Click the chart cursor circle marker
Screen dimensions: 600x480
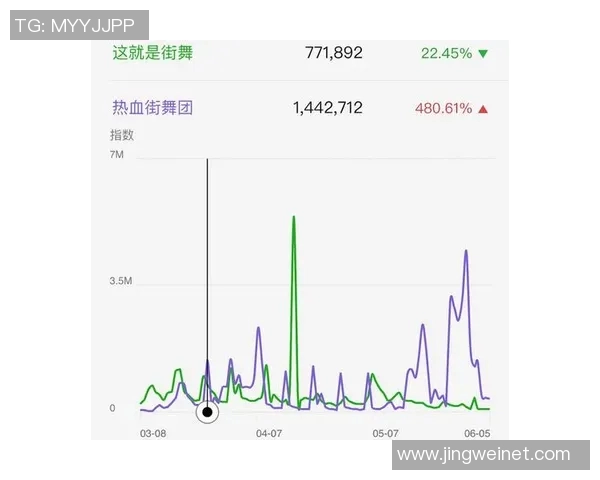(x=207, y=412)
